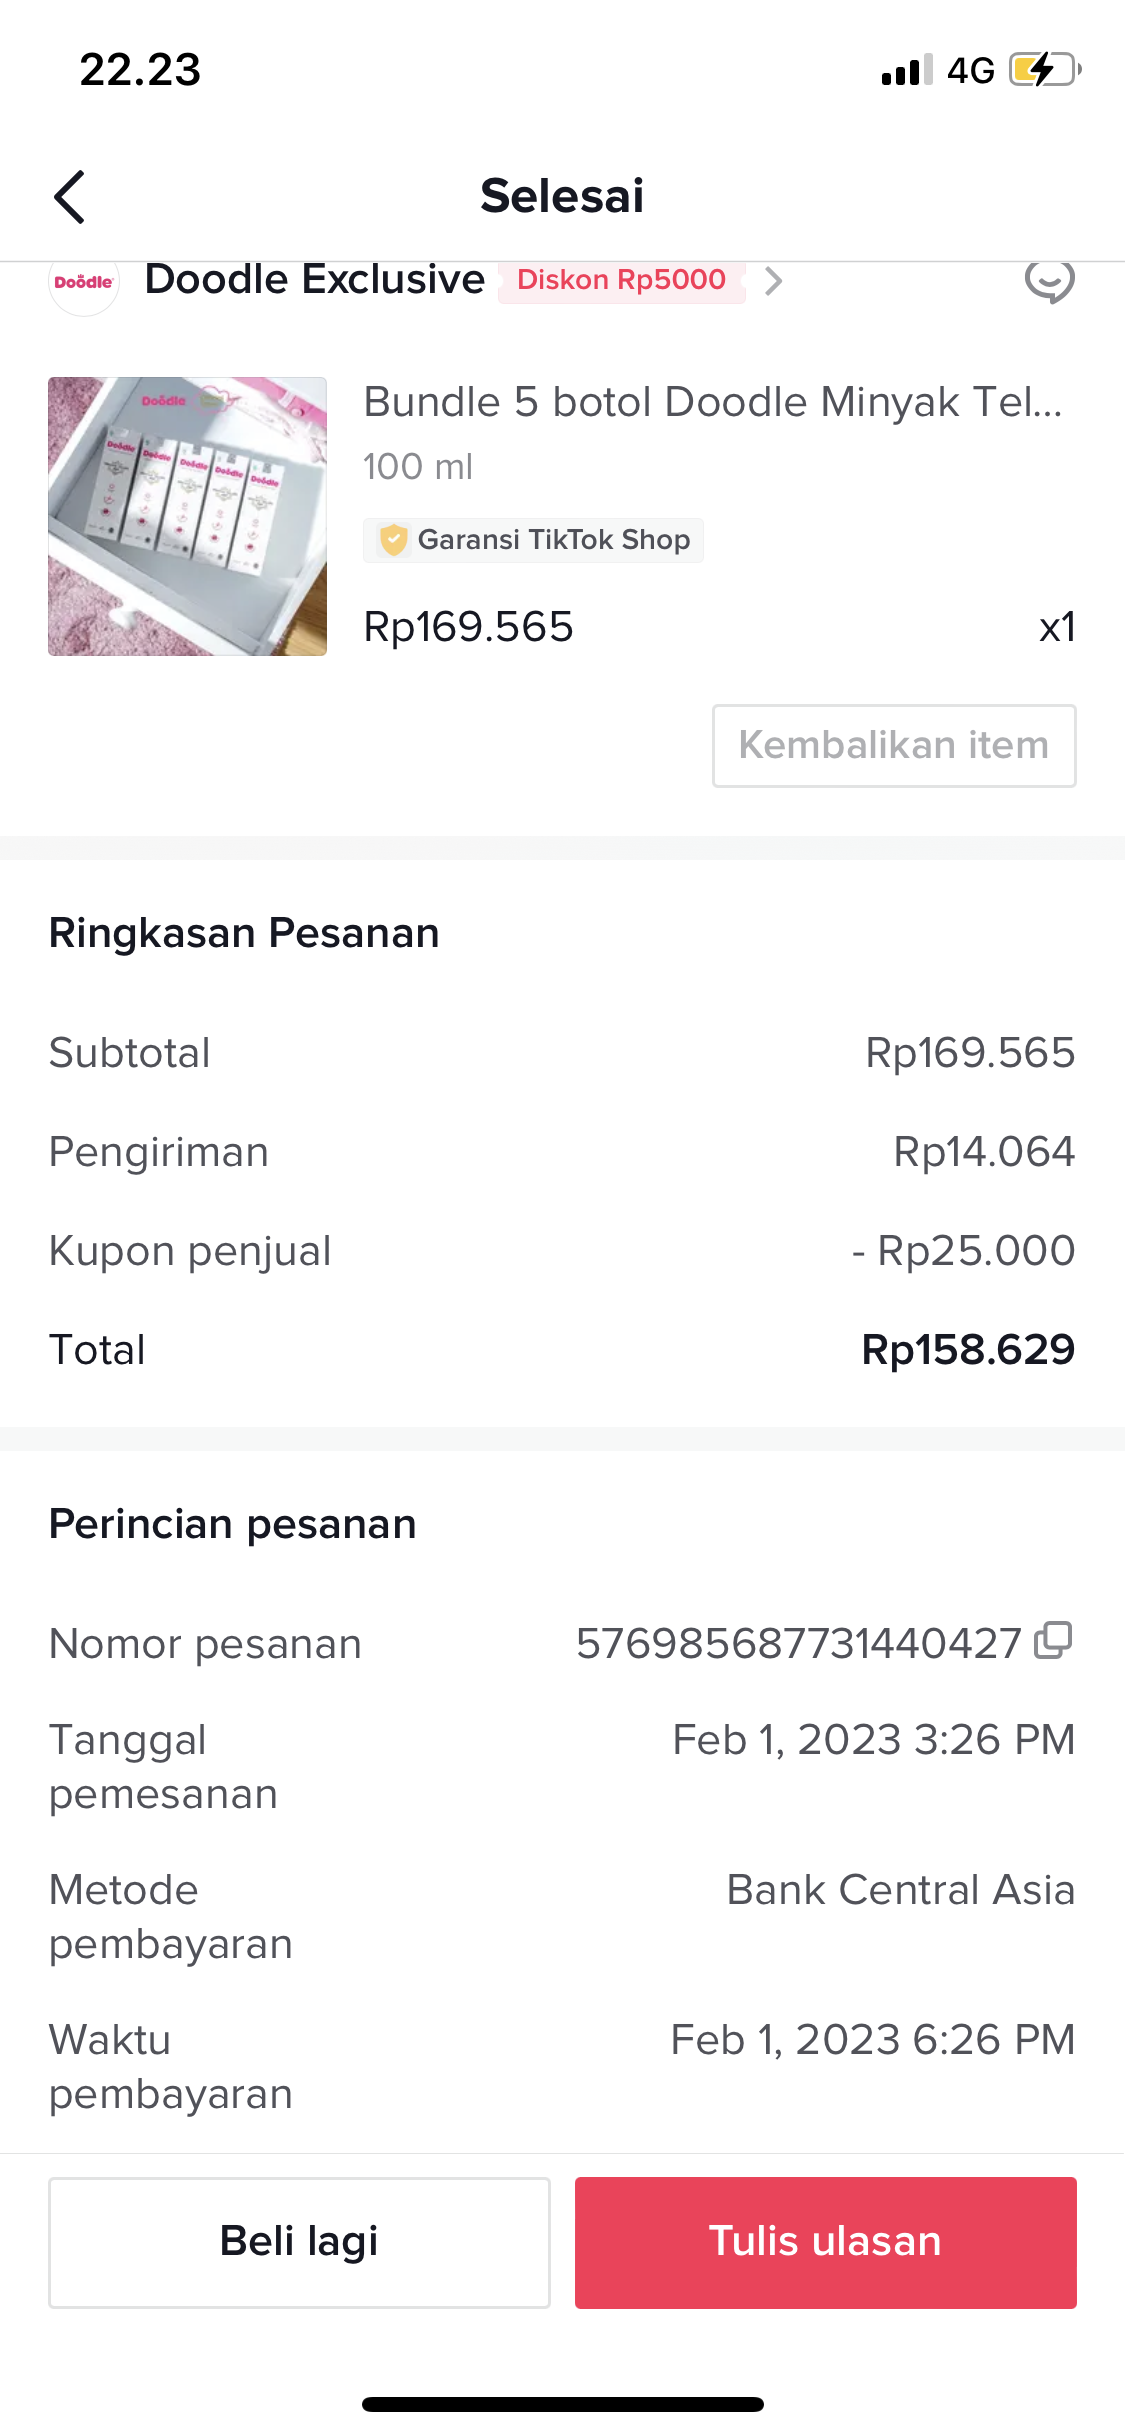The height and width of the screenshot is (2436, 1125).
Task: Open the product bundle thumbnail
Action: [x=188, y=516]
